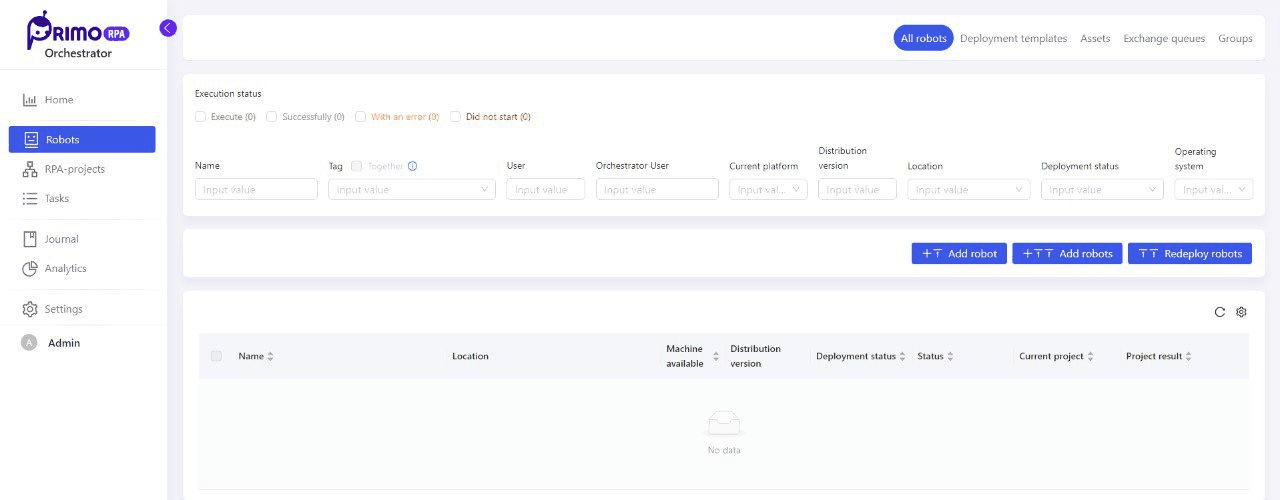Click the Redeploy robots button

click(1189, 254)
